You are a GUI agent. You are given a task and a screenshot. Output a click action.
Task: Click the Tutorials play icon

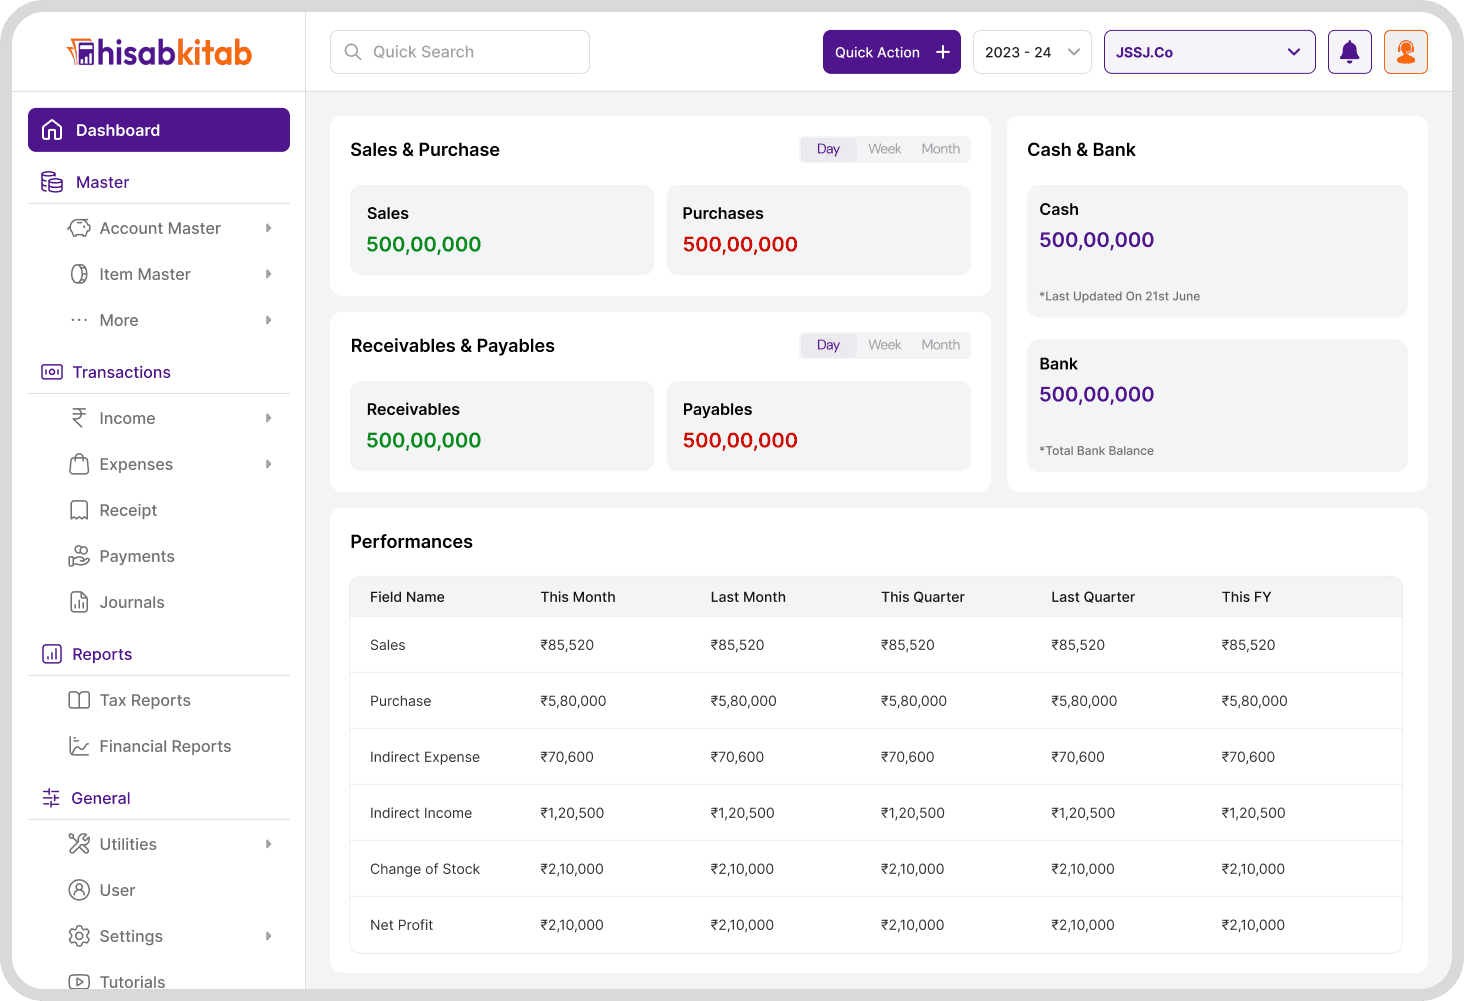pos(79,982)
